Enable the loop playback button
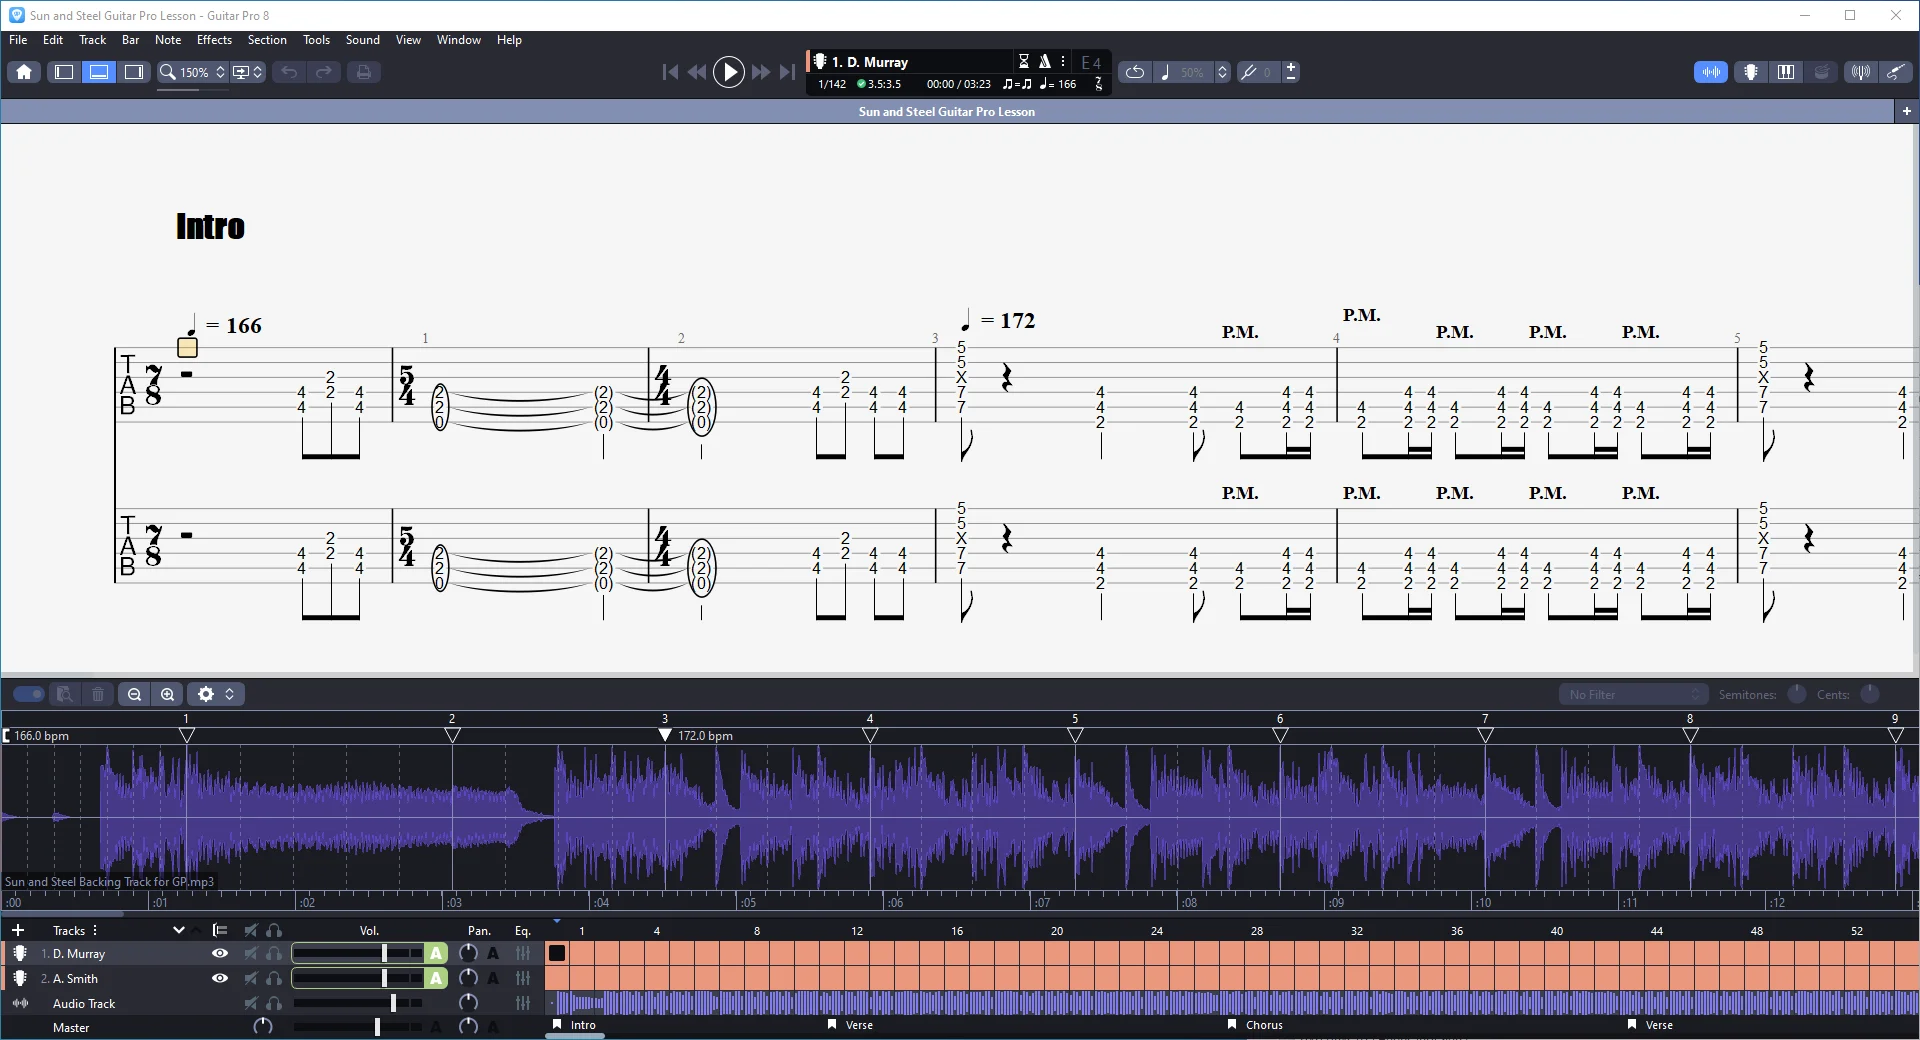Screen dimensions: 1920x1040 [1134, 72]
